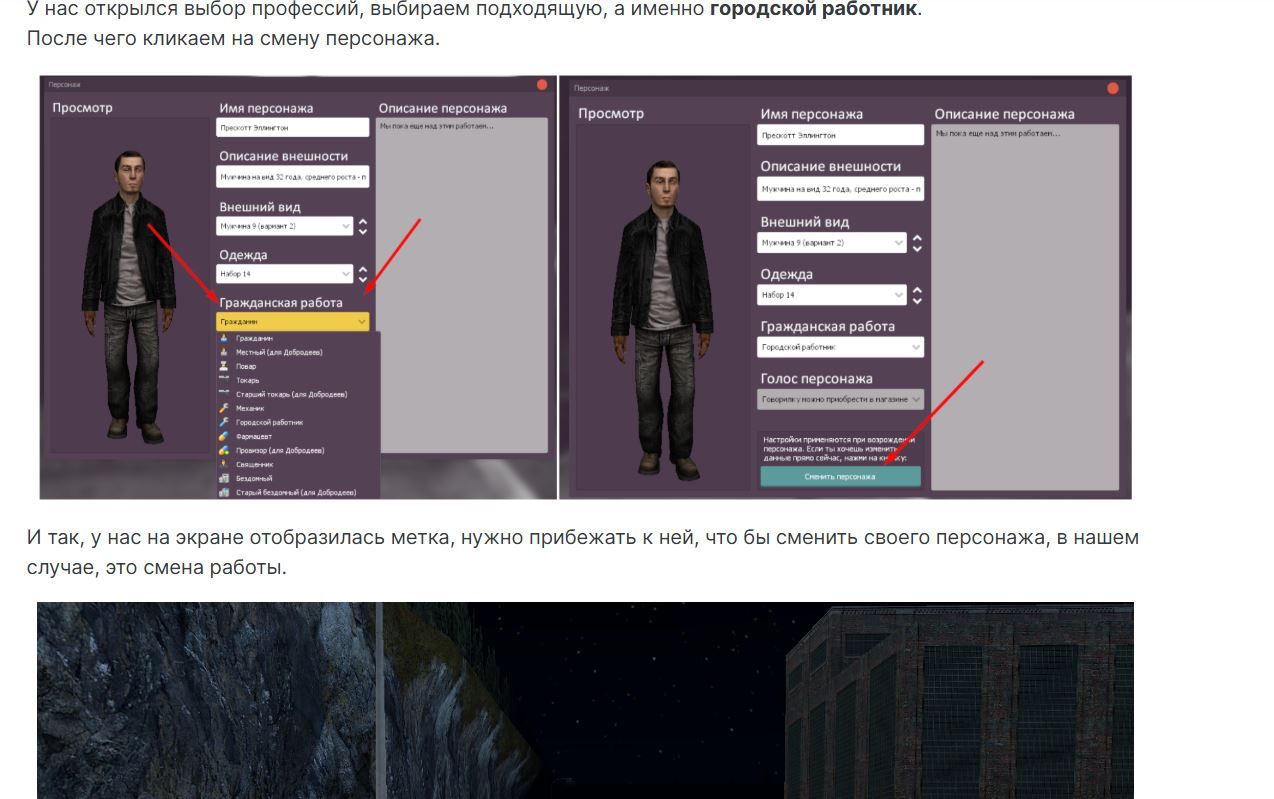Open Внешний вид dropdown in job-list window
This screenshot has width=1274, height=799.
pos(285,226)
